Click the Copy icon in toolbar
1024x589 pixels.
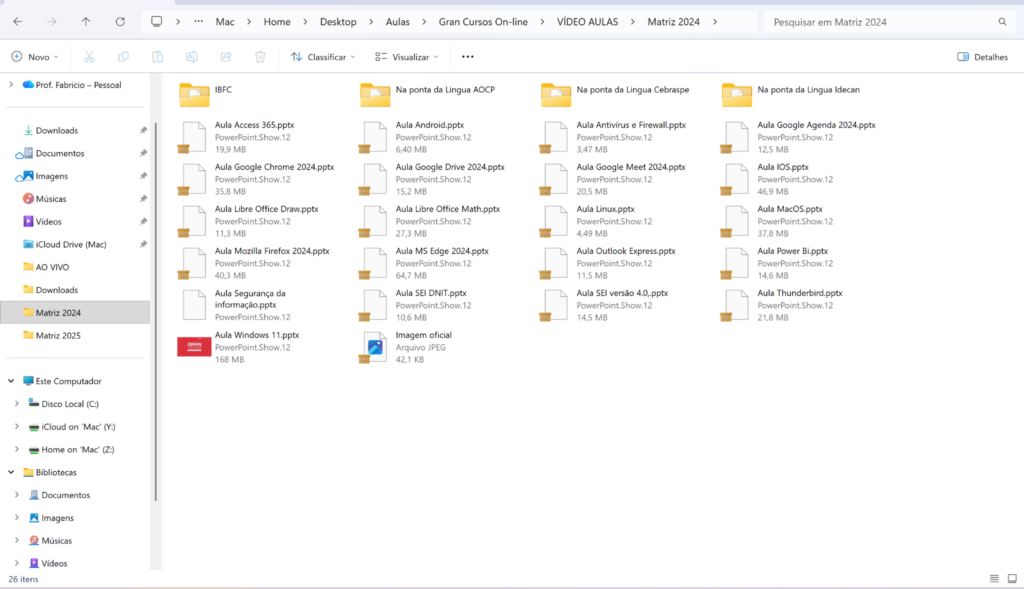coord(123,57)
